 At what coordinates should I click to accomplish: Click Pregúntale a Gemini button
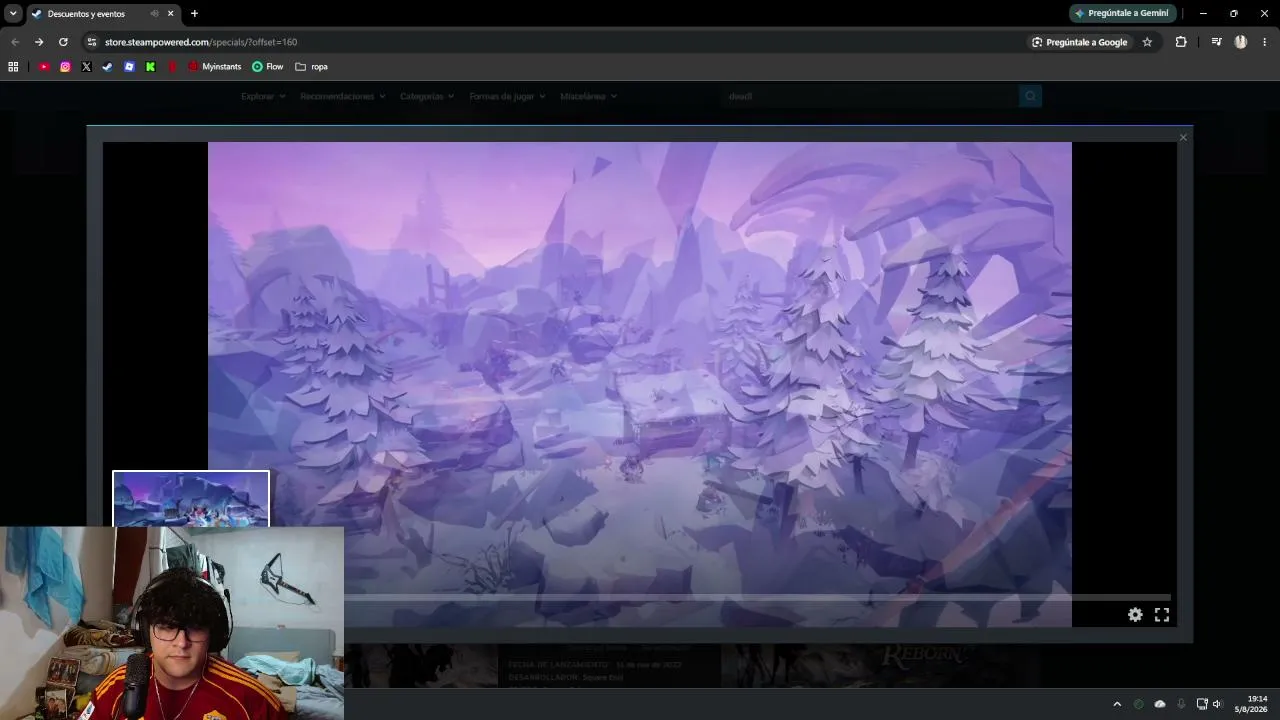click(1121, 13)
